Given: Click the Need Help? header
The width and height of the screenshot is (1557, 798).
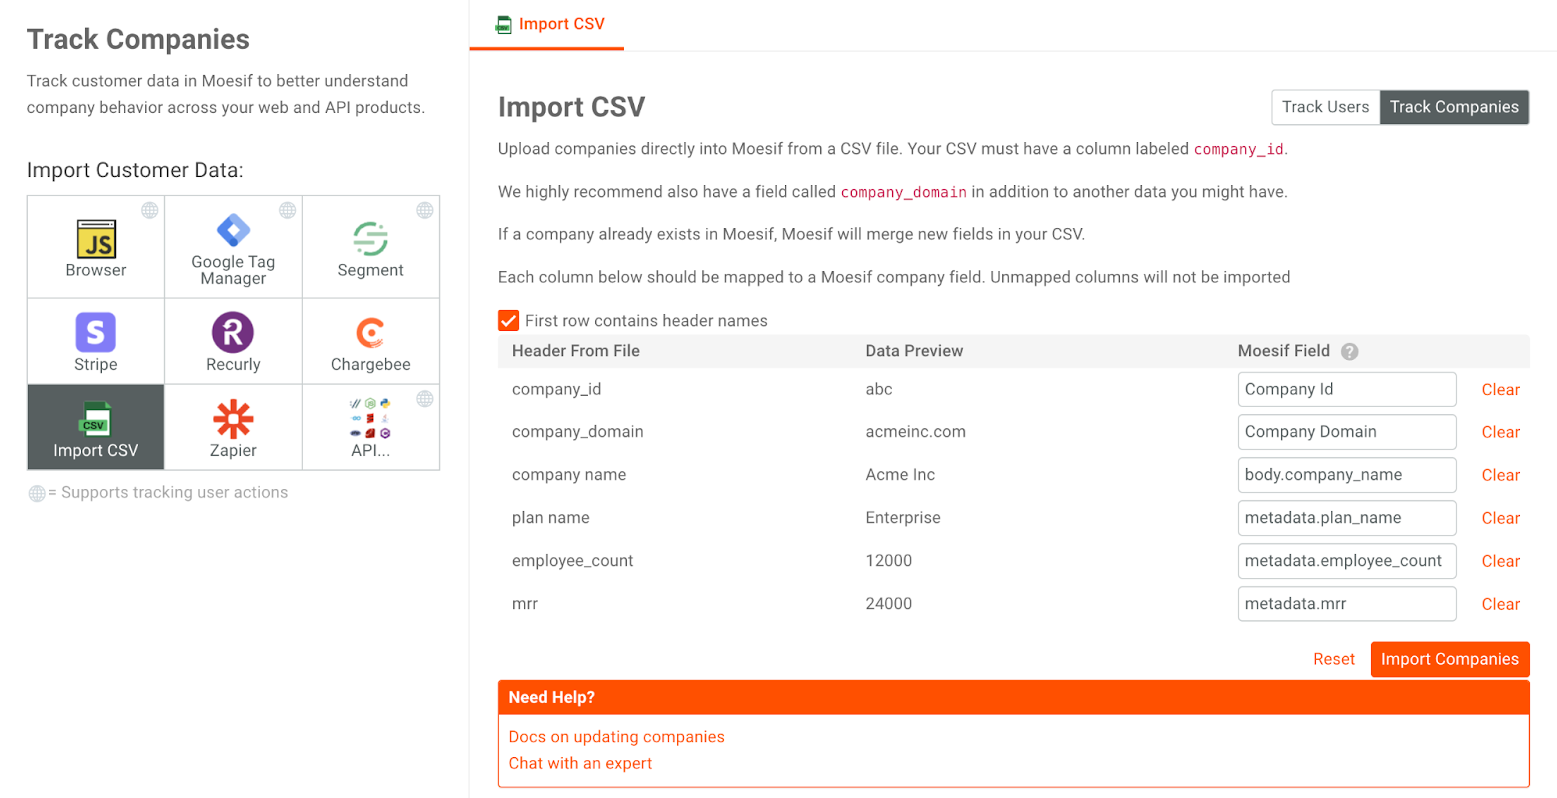Looking at the screenshot, I should [1014, 698].
